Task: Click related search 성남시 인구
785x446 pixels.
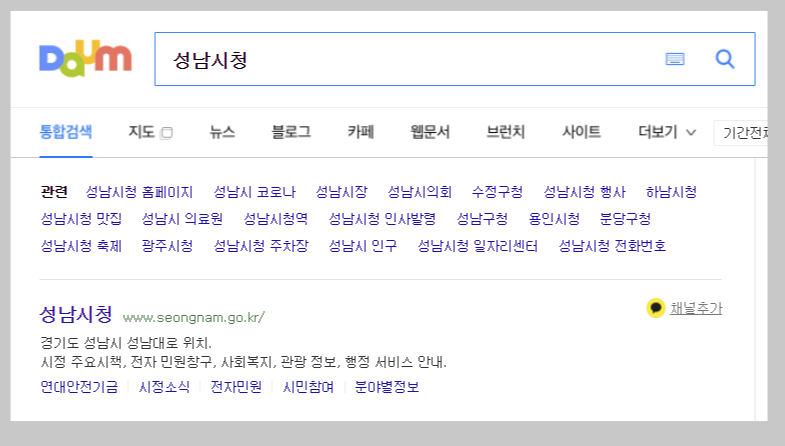Action: 362,246
